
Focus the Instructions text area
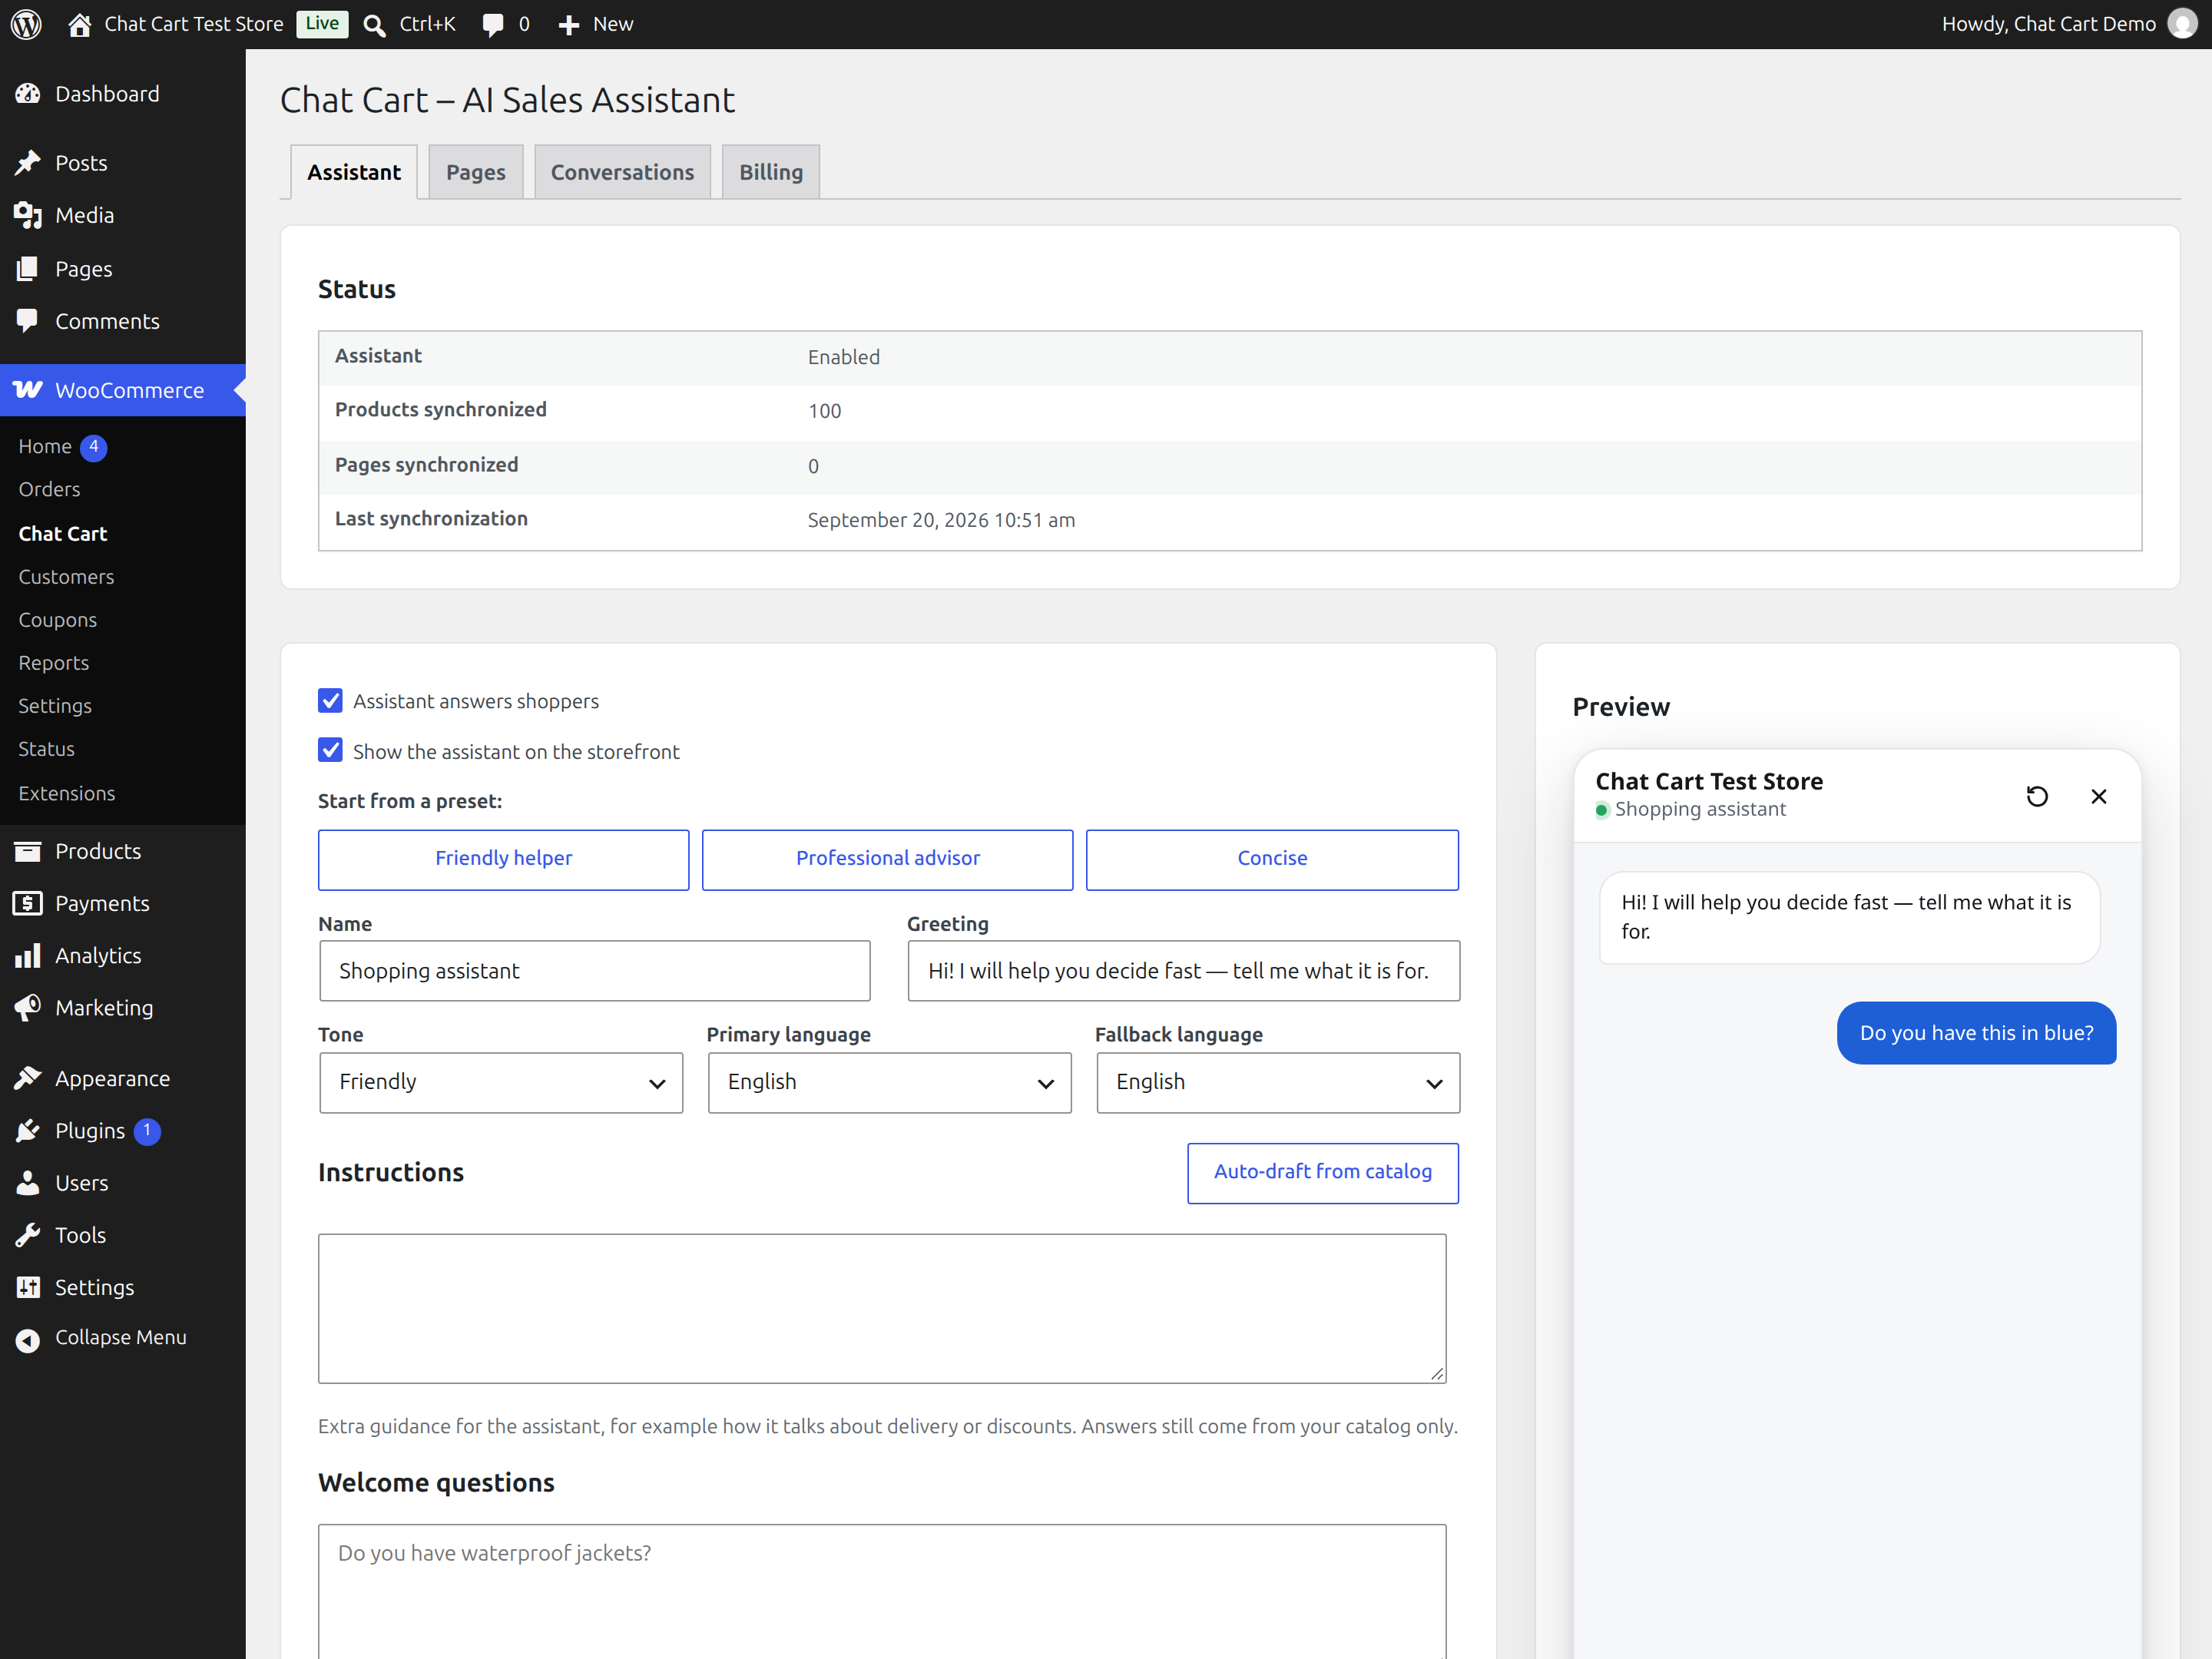coord(882,1309)
